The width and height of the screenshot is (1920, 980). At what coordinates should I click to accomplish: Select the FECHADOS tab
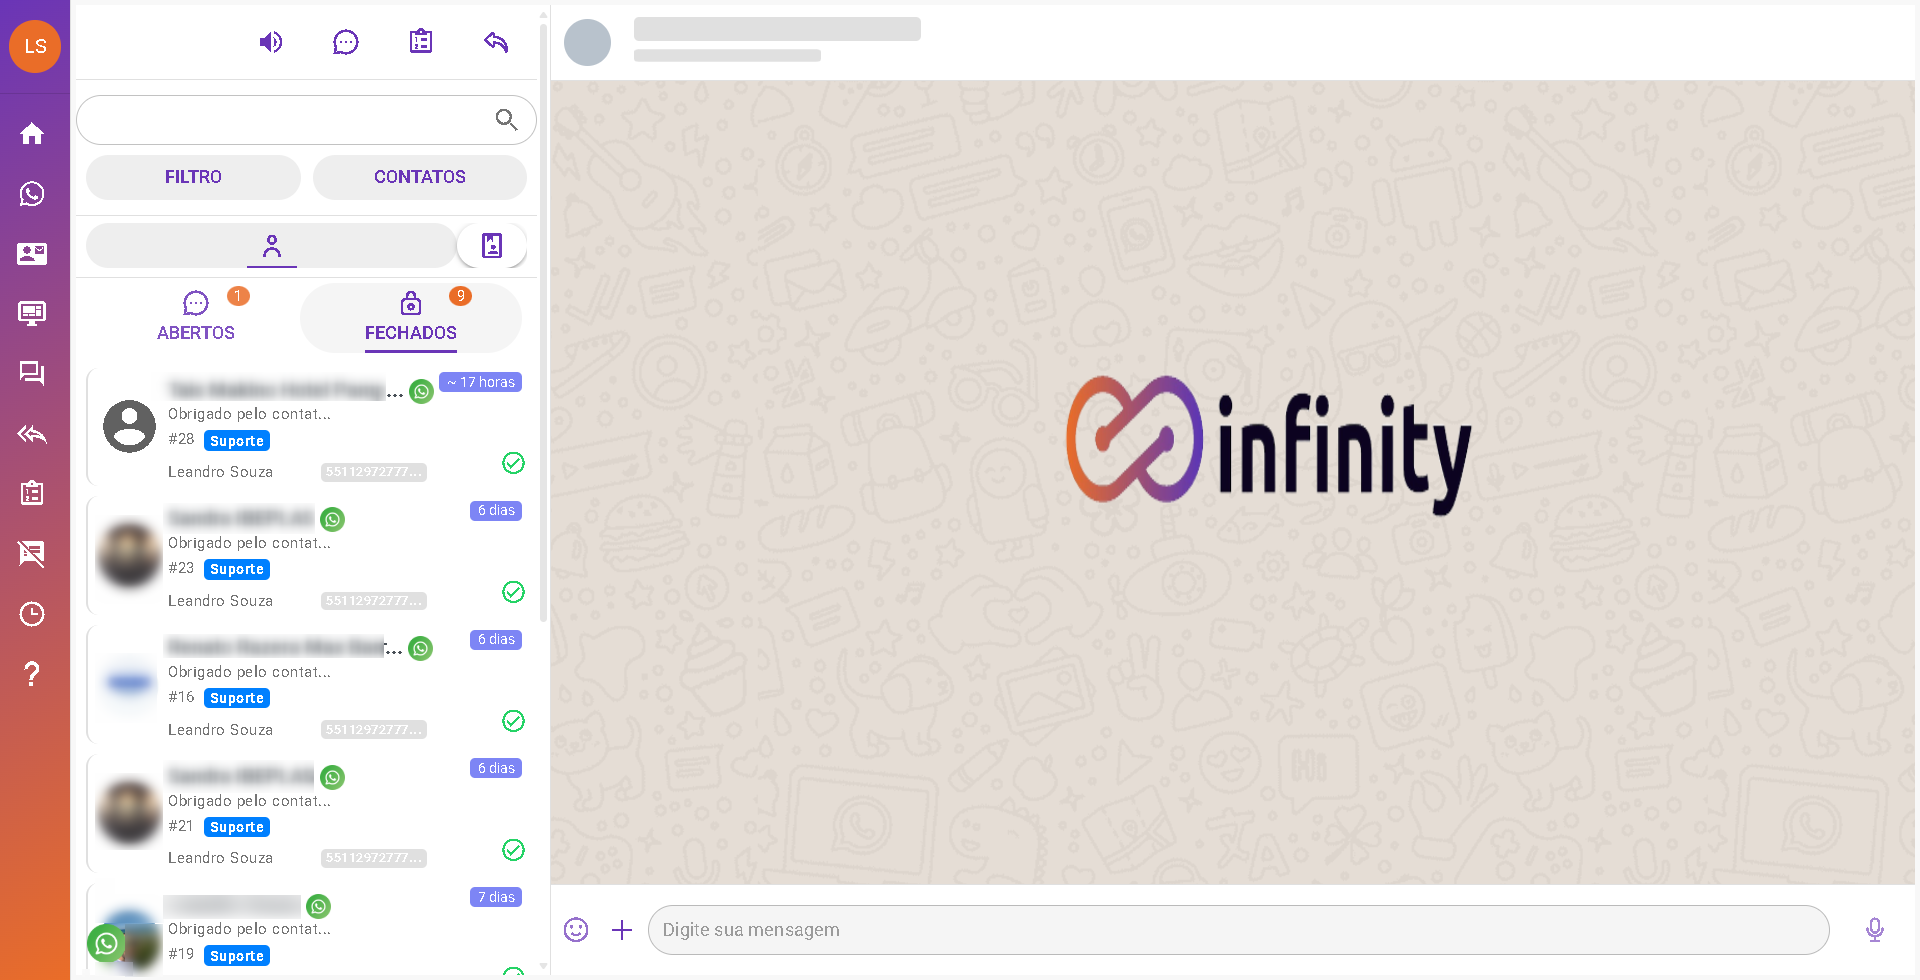411,318
